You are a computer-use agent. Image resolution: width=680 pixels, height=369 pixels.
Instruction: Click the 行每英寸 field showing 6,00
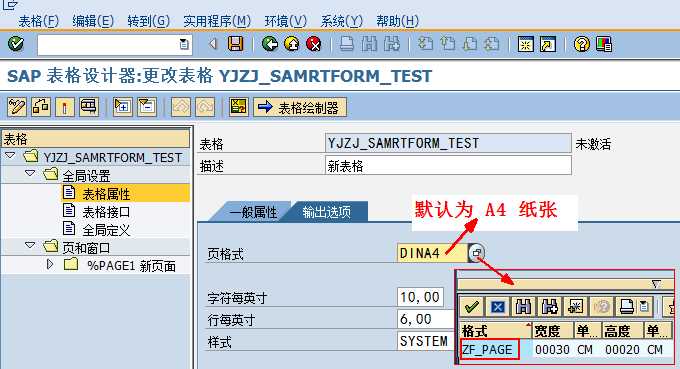pos(425,319)
